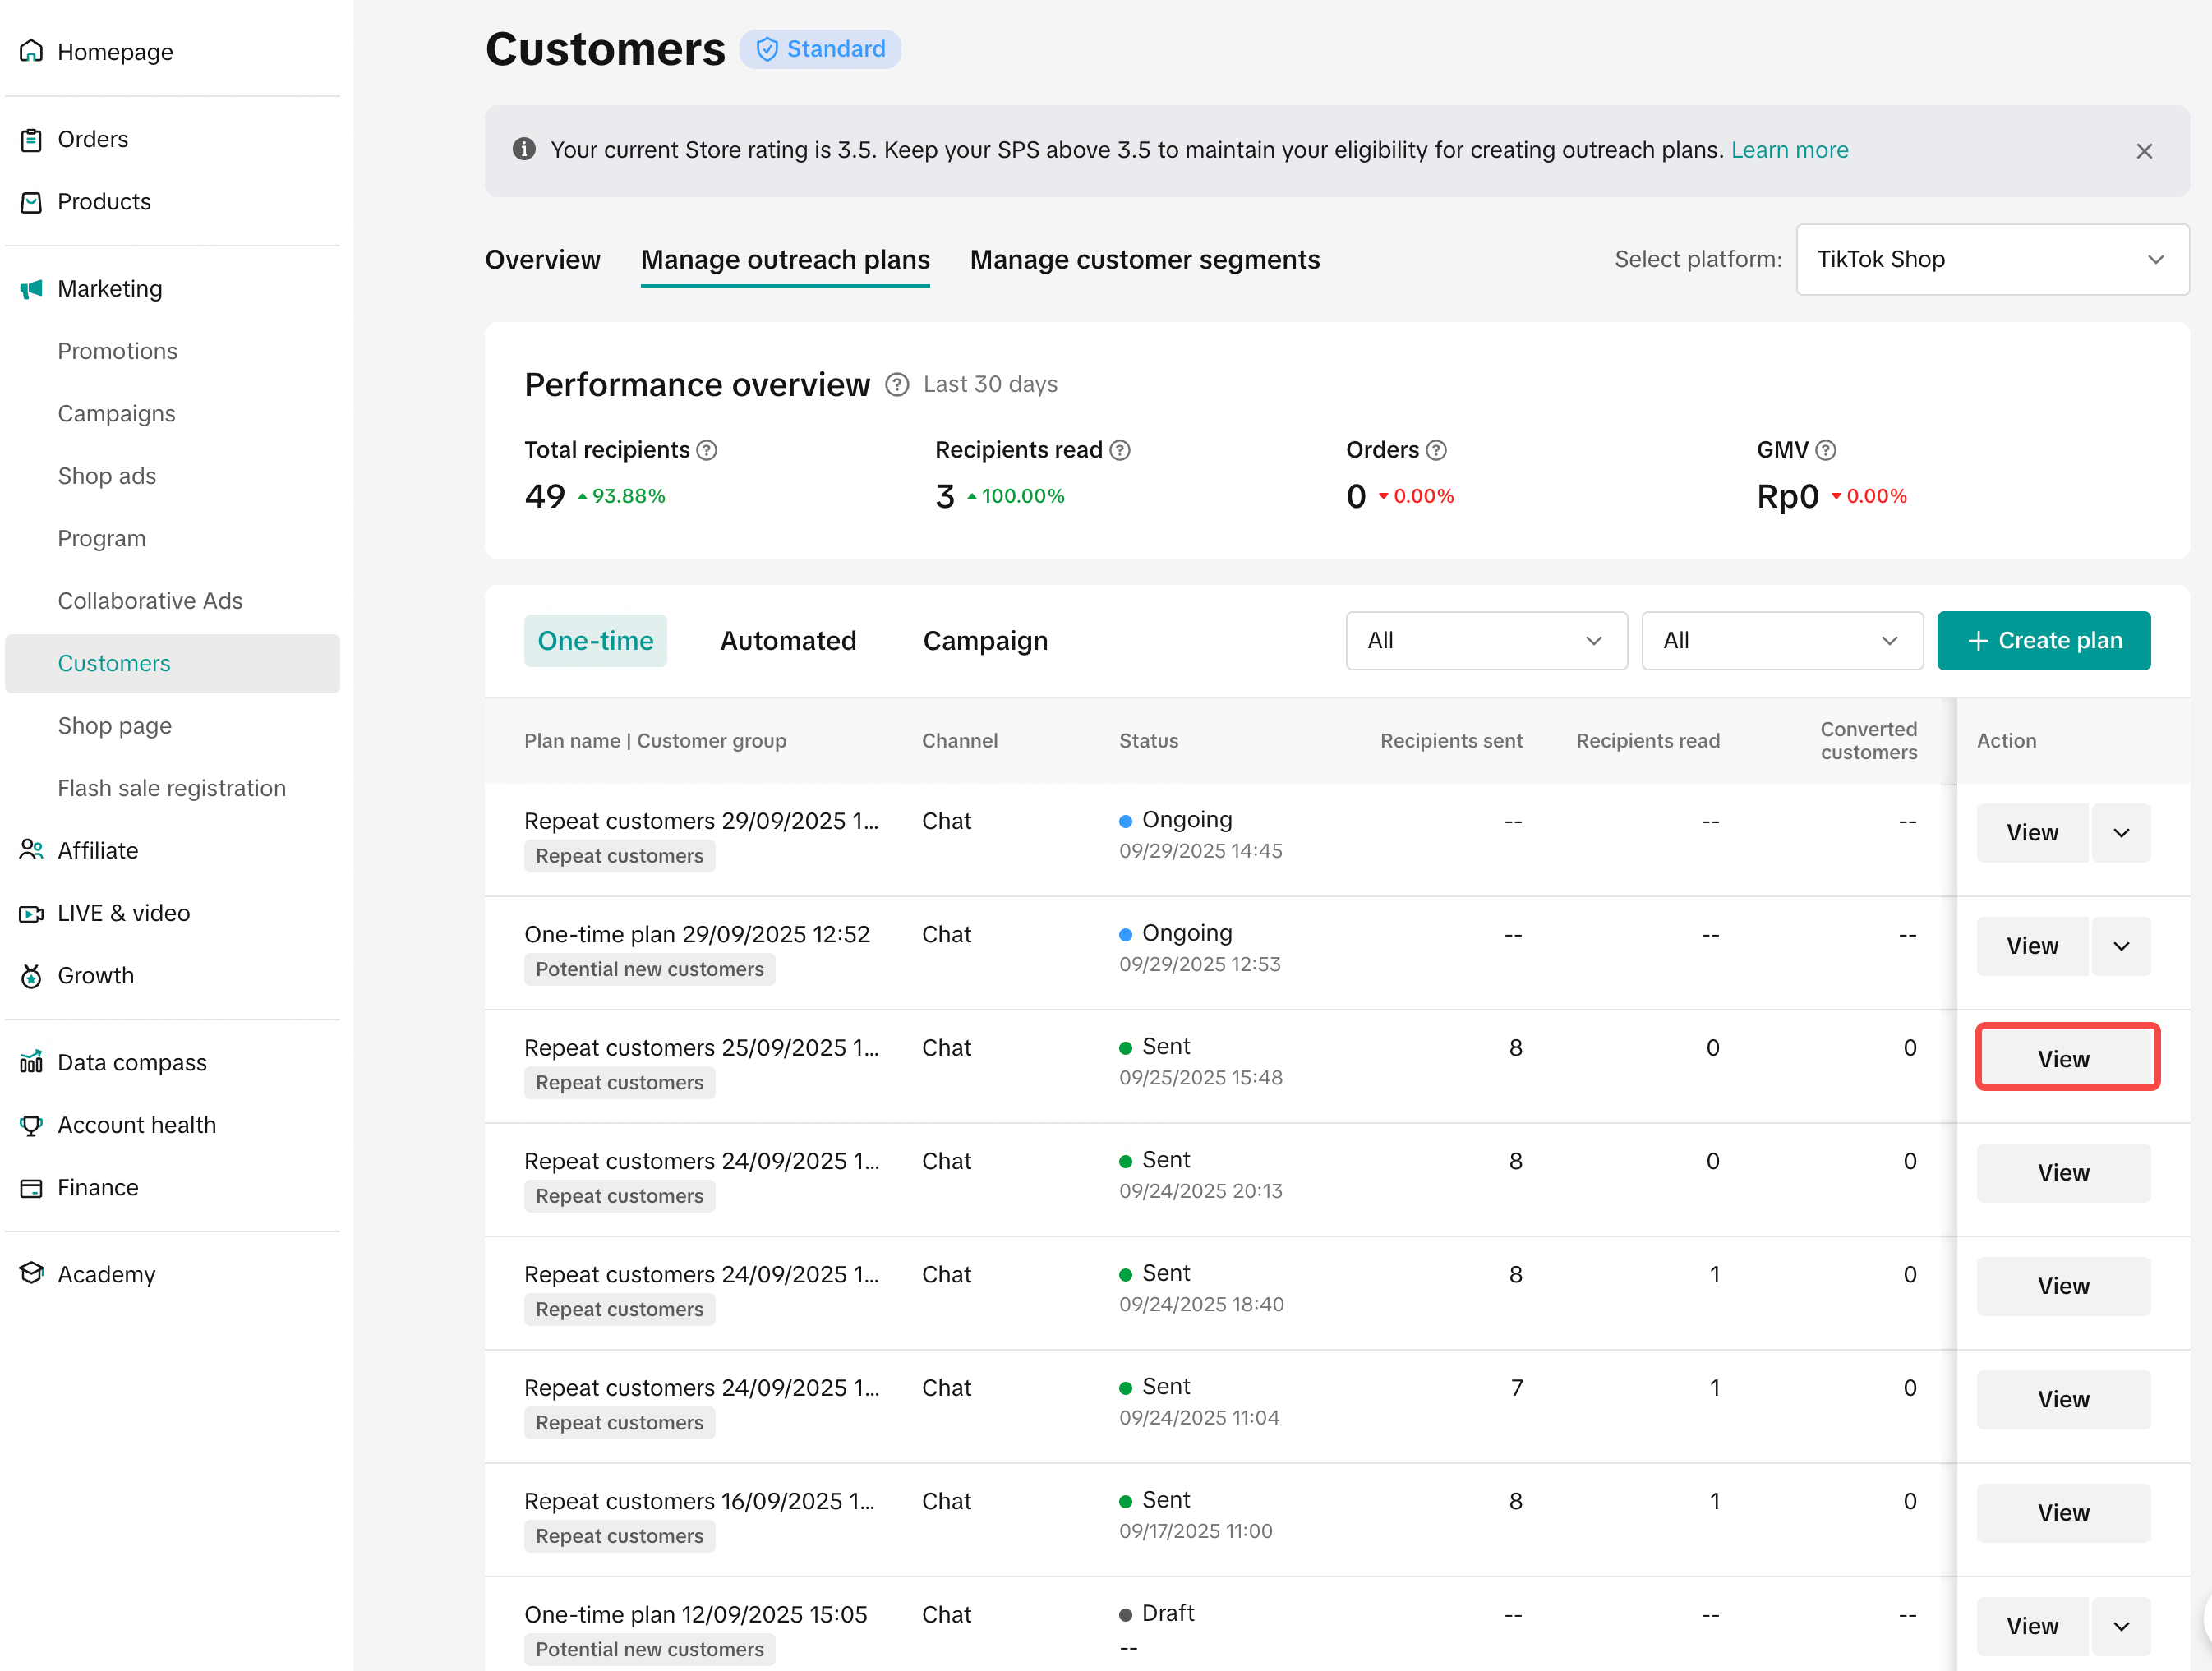Switch to the Automated plans tab
Viewport: 2212px width, 1671px height.
point(788,641)
